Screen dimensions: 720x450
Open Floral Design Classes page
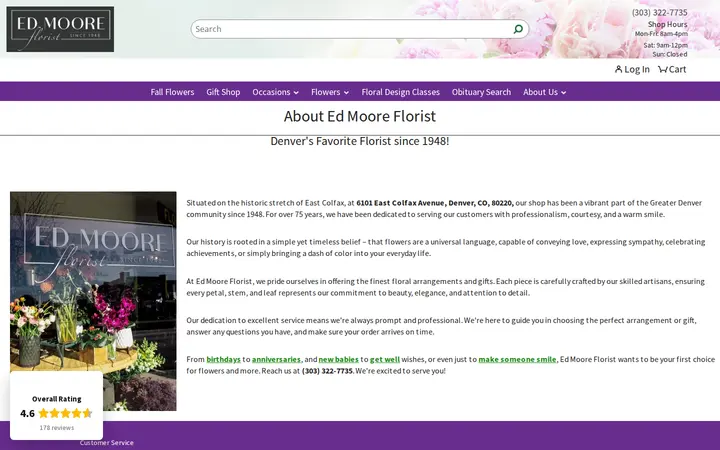(400, 92)
